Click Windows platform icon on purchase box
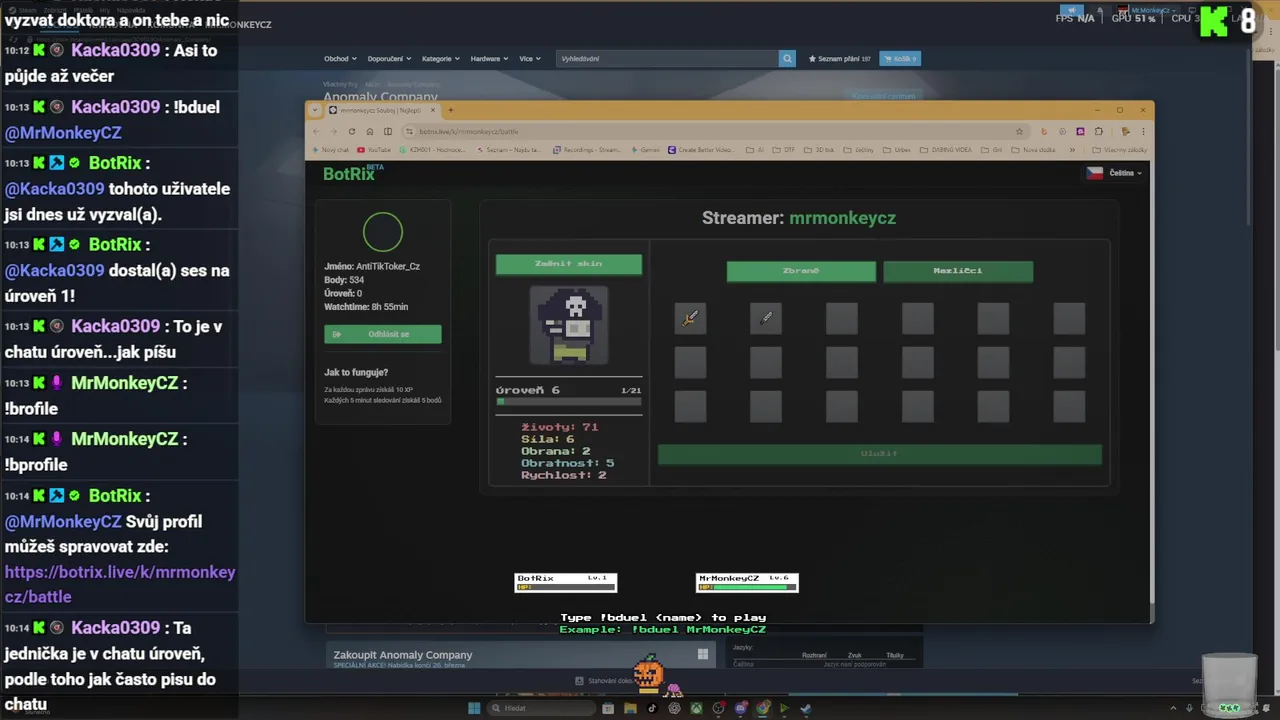 click(x=703, y=654)
